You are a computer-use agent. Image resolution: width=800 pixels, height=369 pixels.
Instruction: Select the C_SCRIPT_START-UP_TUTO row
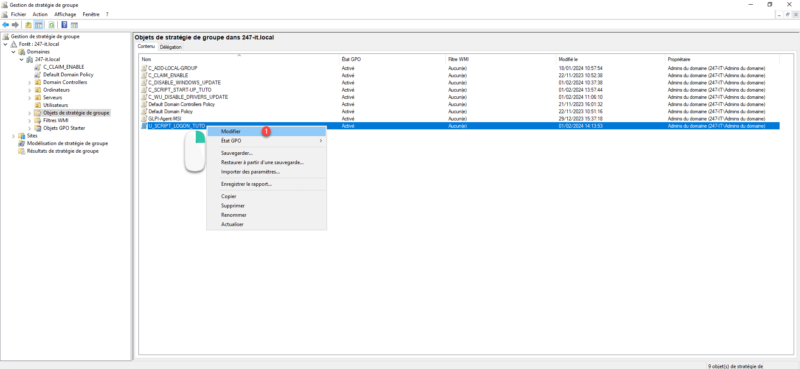click(459, 89)
